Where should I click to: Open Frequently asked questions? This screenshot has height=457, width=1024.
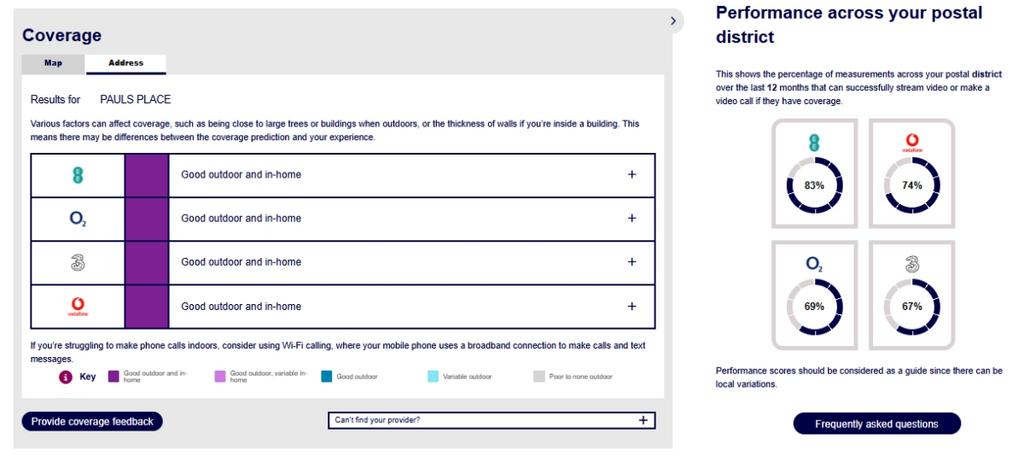pos(876,424)
